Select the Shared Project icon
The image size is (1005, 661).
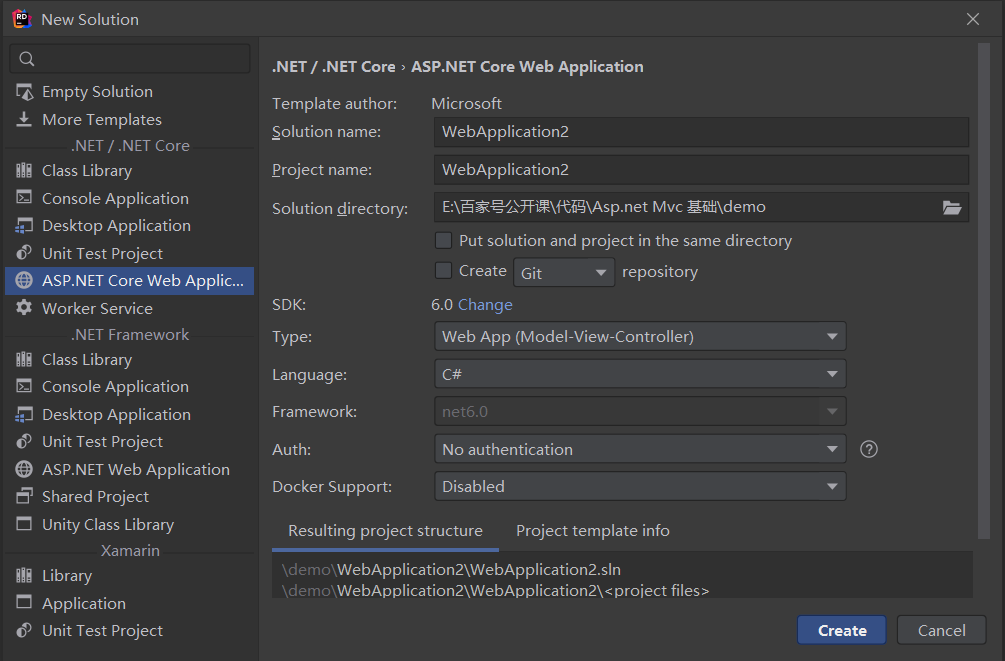click(24, 497)
